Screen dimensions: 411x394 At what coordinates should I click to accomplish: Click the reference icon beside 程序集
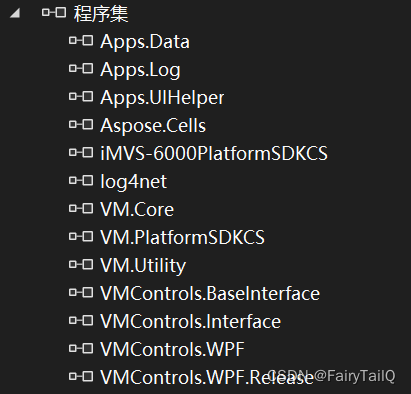click(54, 13)
